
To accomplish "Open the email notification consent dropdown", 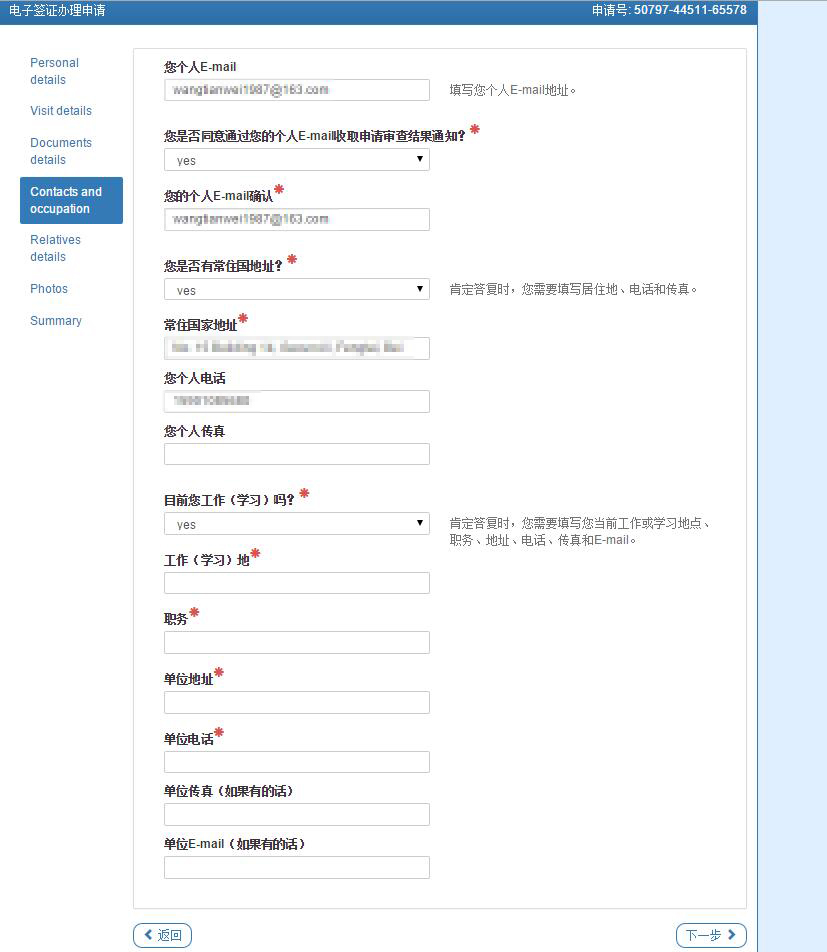I will [296, 161].
